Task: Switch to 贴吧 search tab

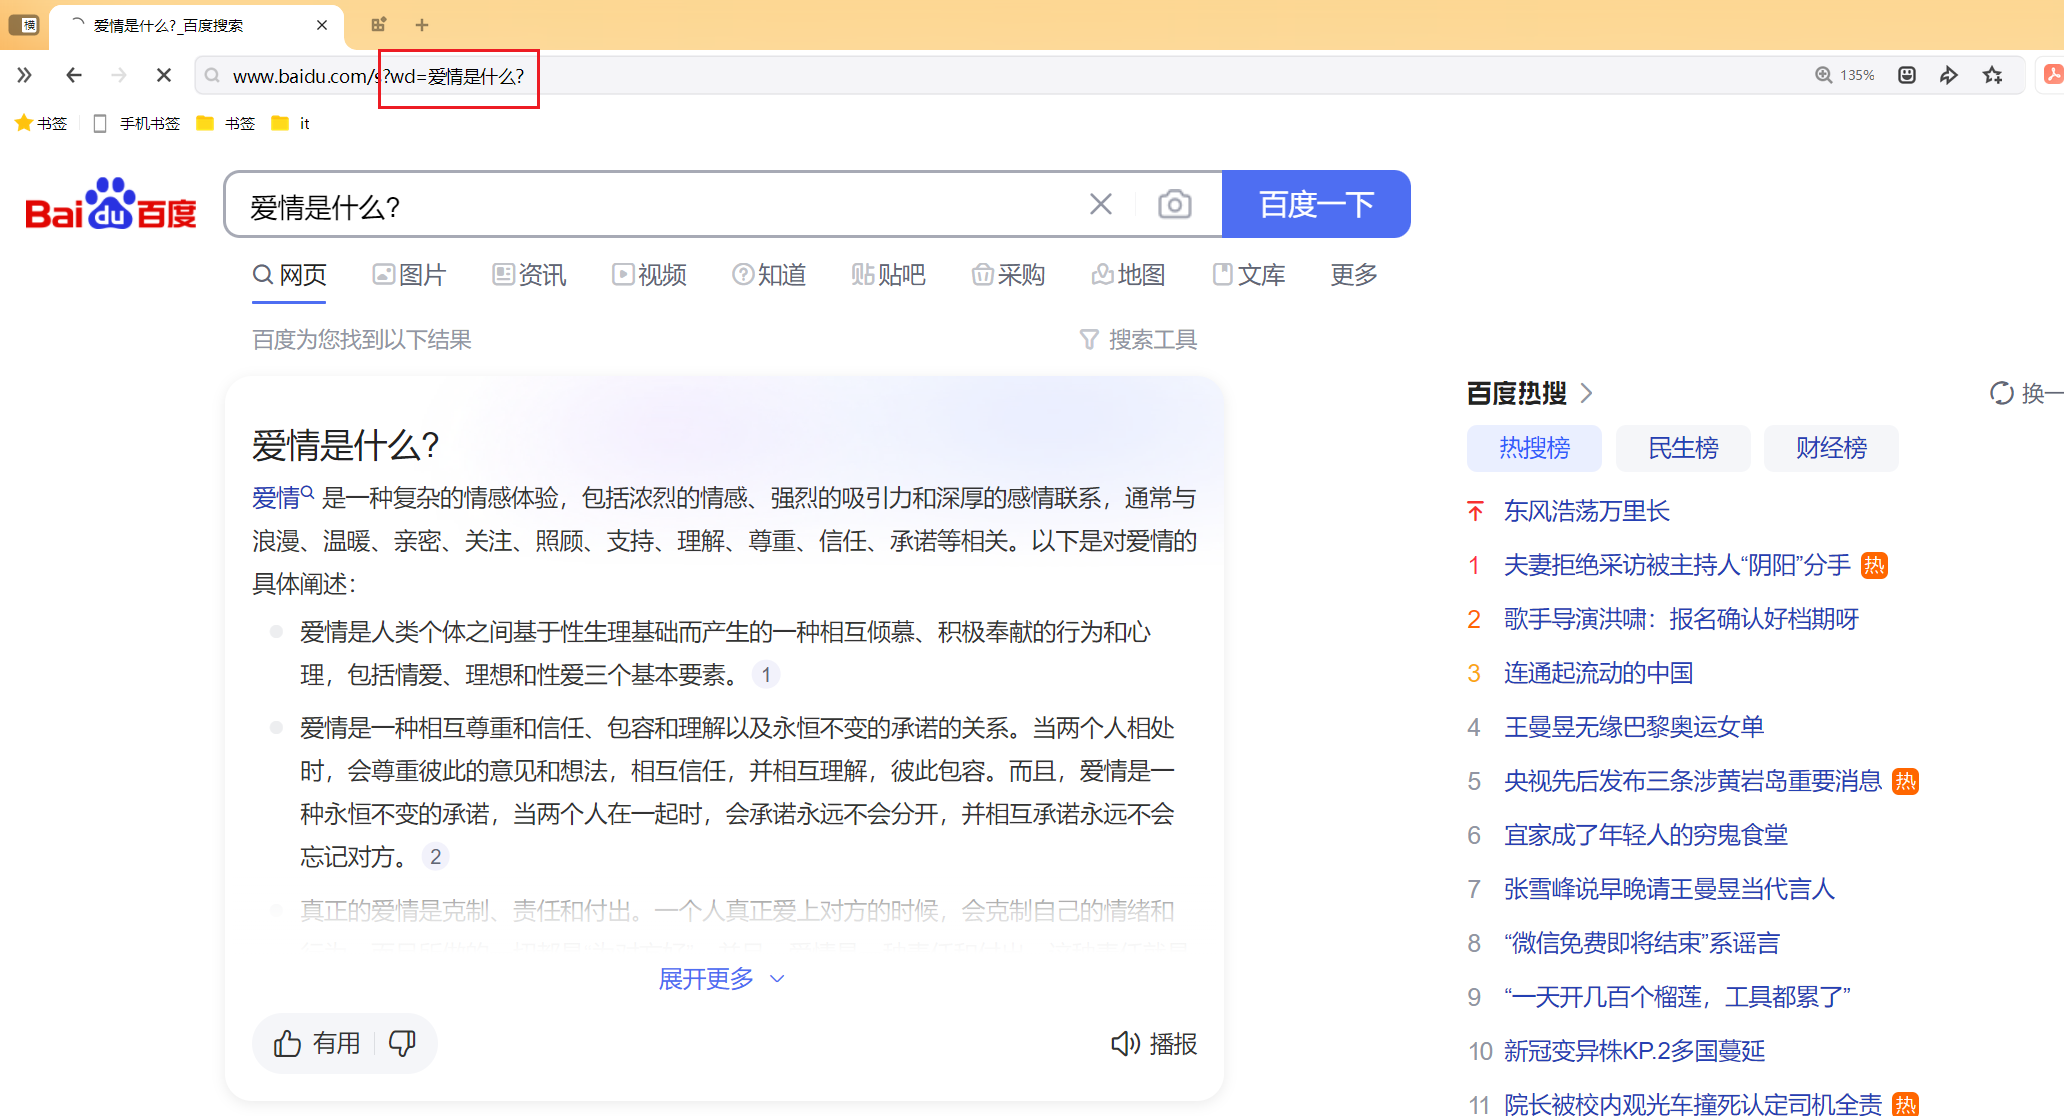Action: pos(889,274)
